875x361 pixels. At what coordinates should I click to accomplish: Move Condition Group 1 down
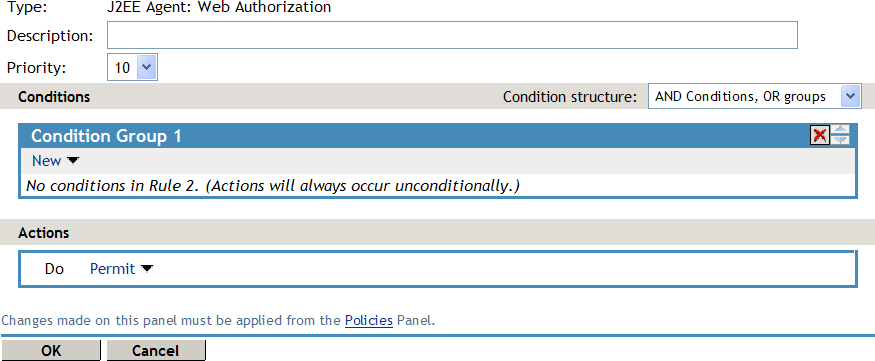click(840, 140)
